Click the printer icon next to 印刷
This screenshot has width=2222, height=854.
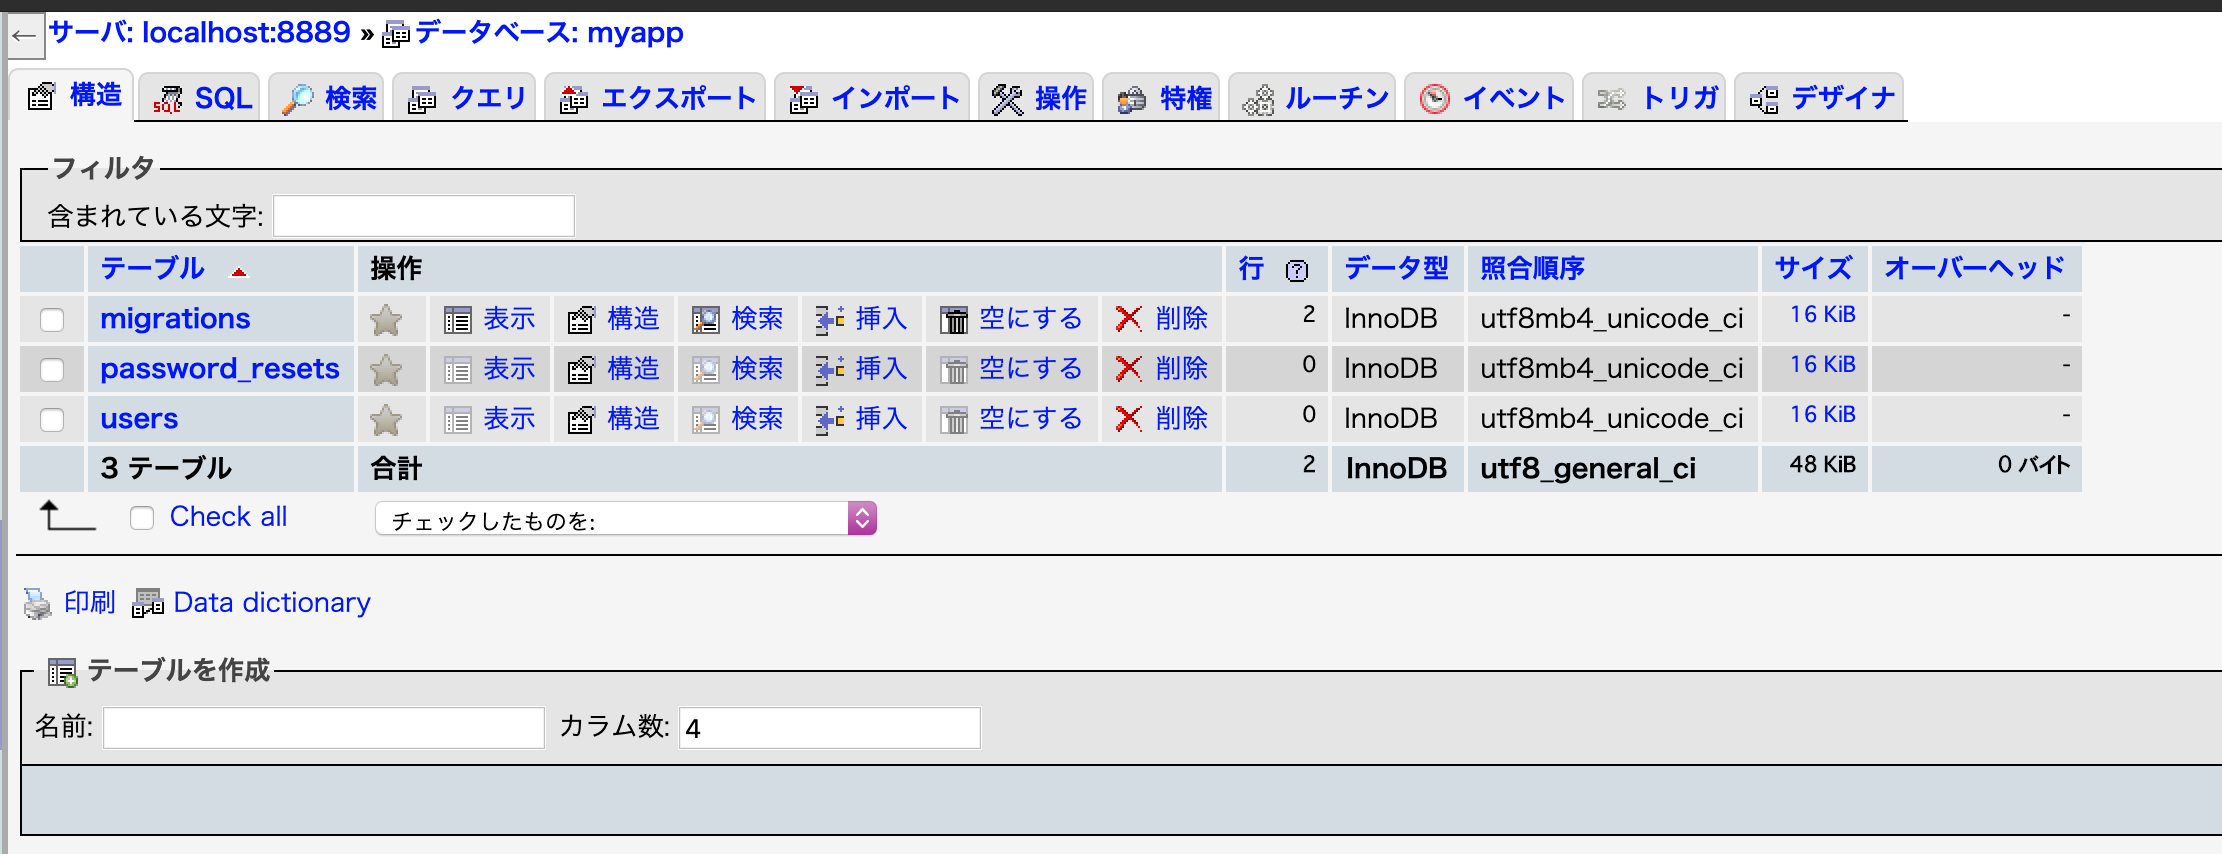click(x=38, y=603)
